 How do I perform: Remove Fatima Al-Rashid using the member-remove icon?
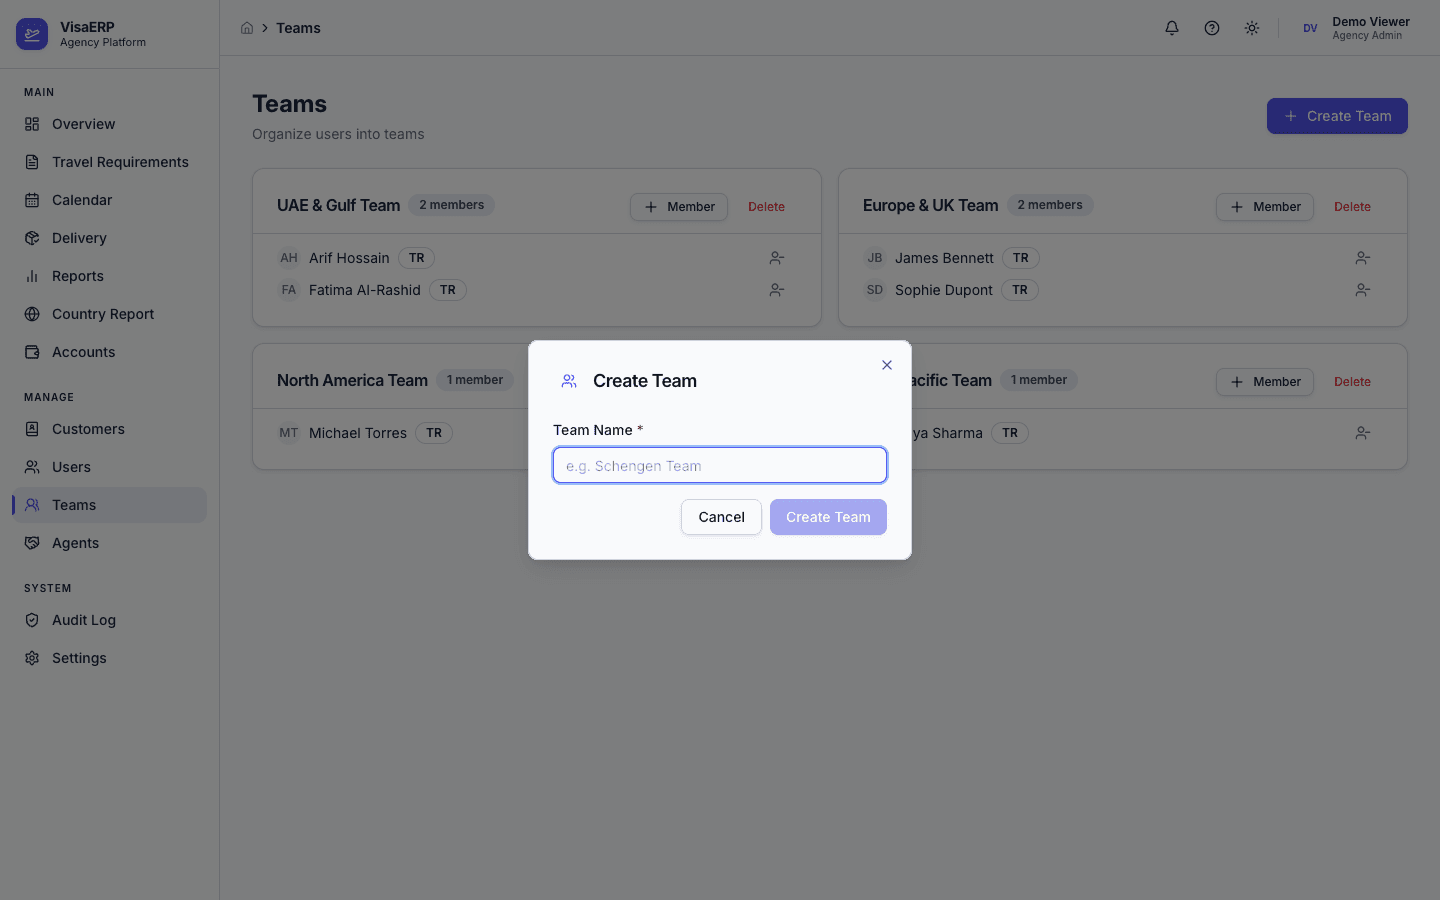pos(776,290)
